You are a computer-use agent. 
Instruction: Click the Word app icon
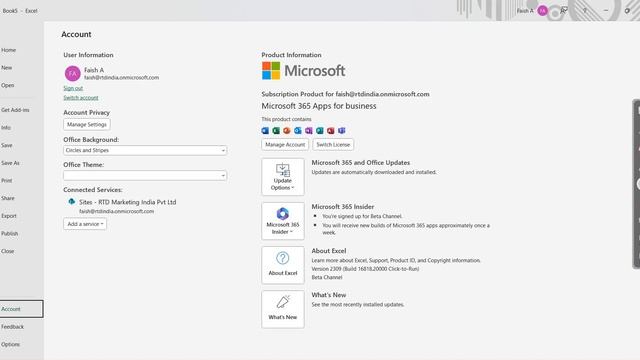click(265, 131)
